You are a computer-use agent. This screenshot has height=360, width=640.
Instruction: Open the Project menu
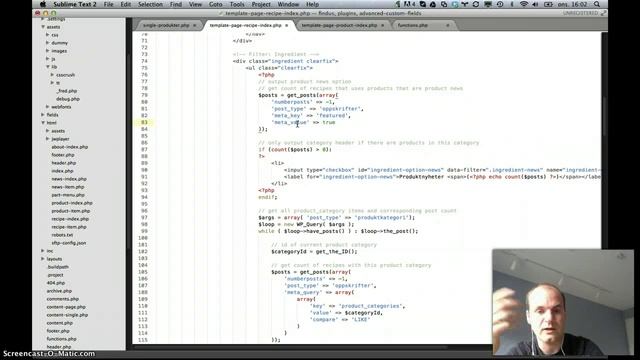[261, 4]
